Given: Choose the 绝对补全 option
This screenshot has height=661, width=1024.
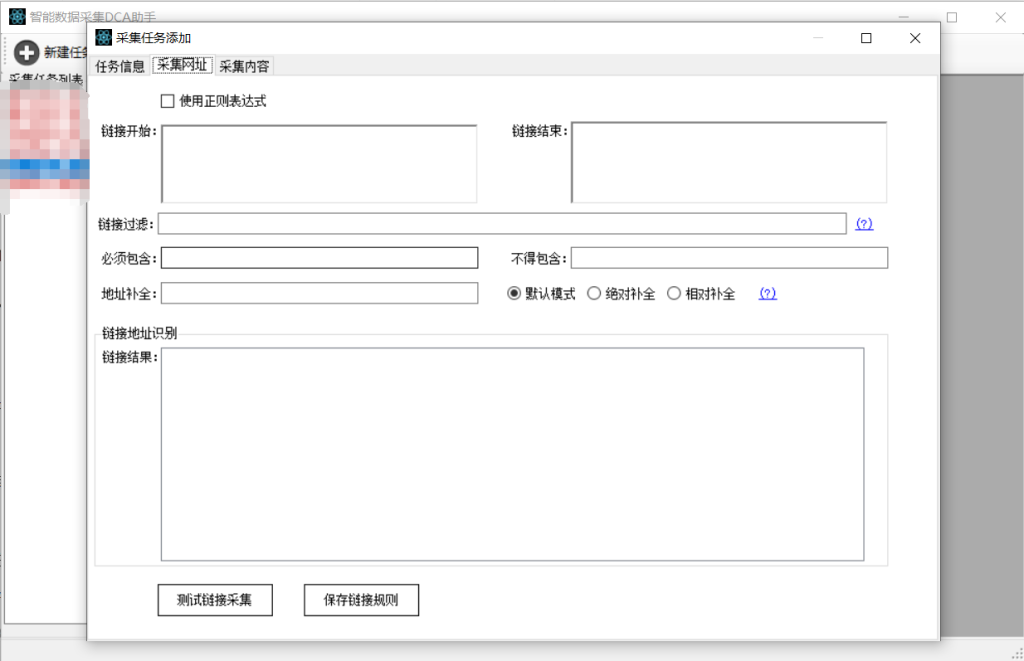Looking at the screenshot, I should click(x=594, y=294).
